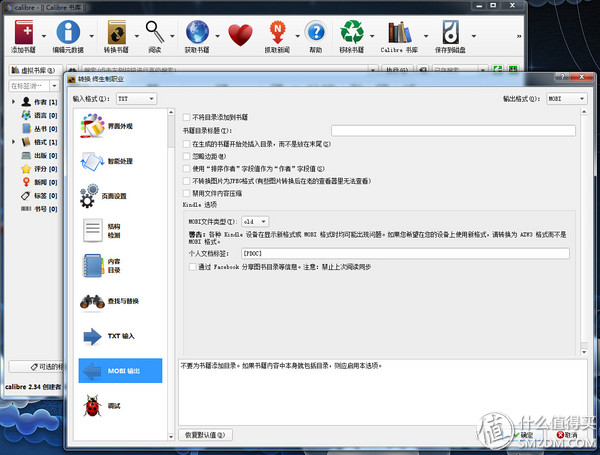Select Languages (语言) in tag browser
The width and height of the screenshot is (600, 455).
tap(39, 115)
